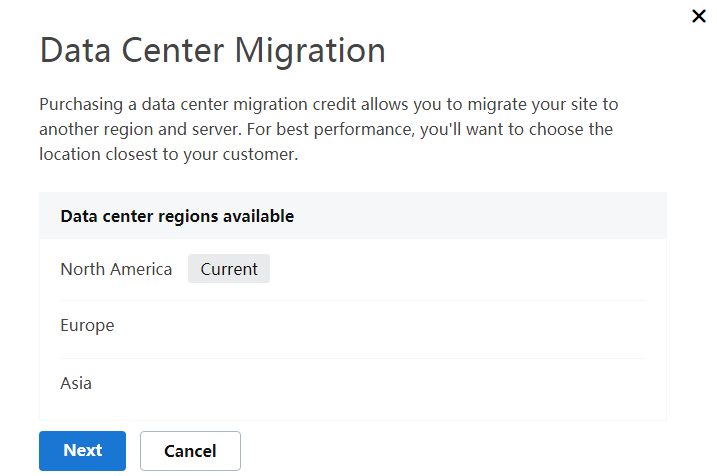This screenshot has height=476, width=717.
Task: Select the North America region label
Action: pos(116,269)
